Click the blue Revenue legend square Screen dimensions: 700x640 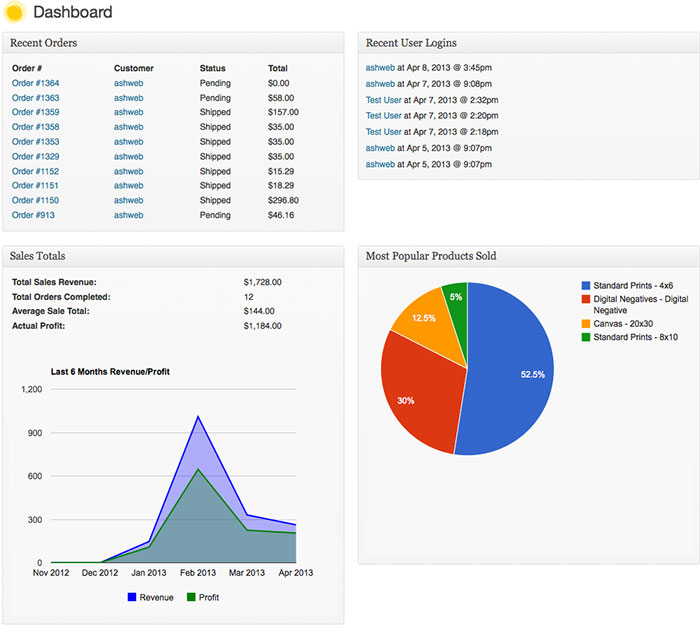132,597
